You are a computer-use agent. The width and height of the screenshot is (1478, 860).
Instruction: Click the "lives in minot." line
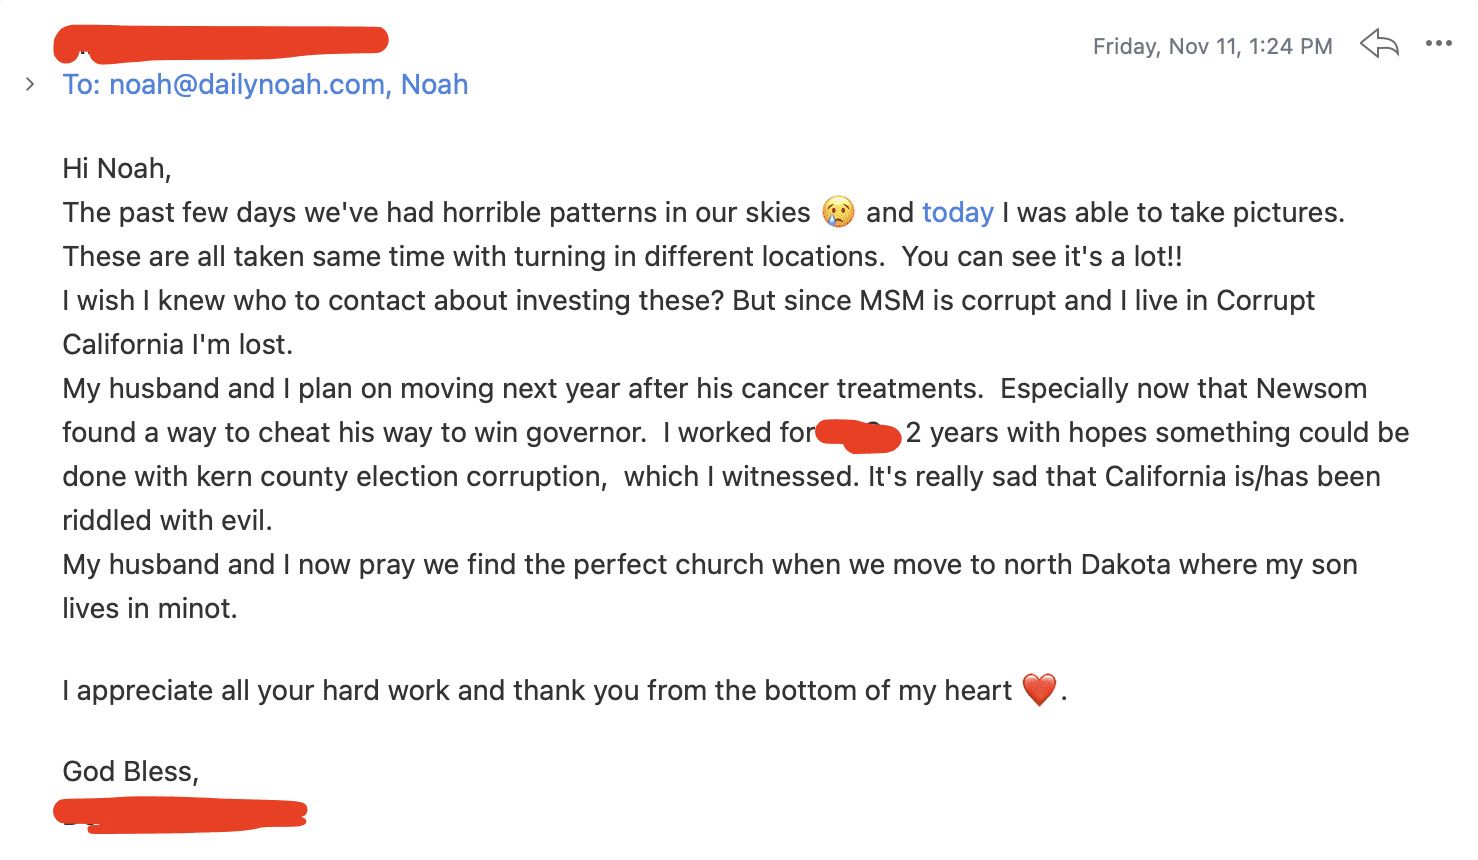(150, 609)
